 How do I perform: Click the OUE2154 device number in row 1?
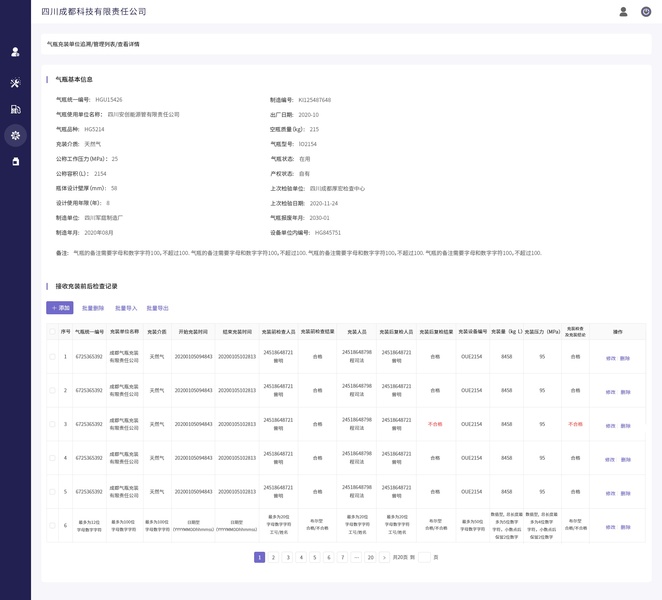tap(472, 357)
